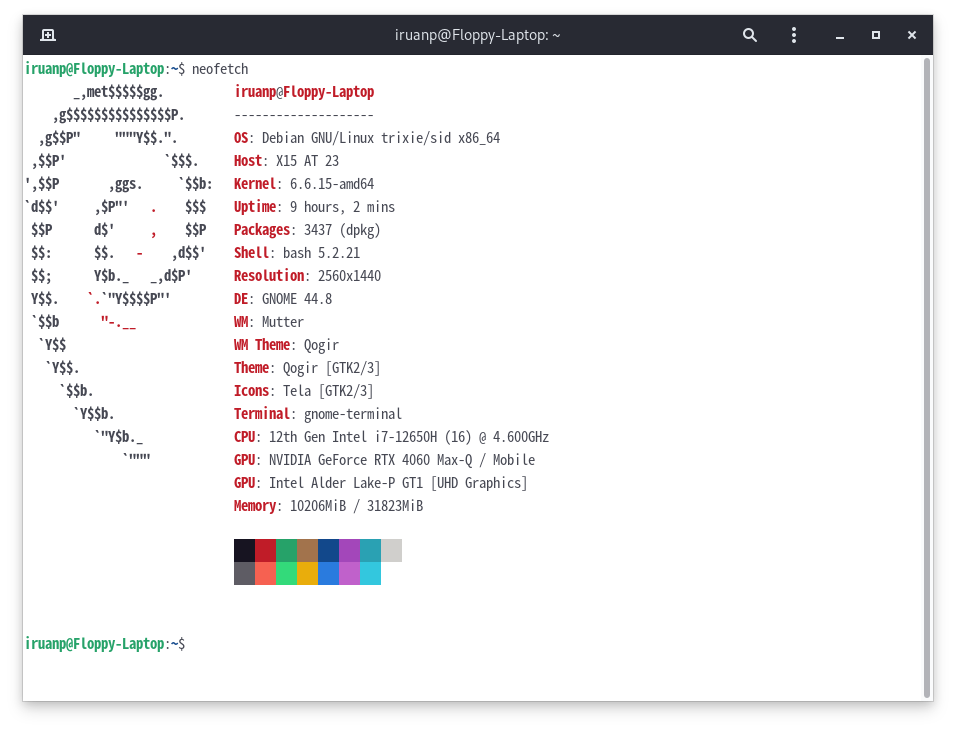This screenshot has width=956, height=732.
Task: Click the Host value X15 AT 23
Action: pos(307,161)
